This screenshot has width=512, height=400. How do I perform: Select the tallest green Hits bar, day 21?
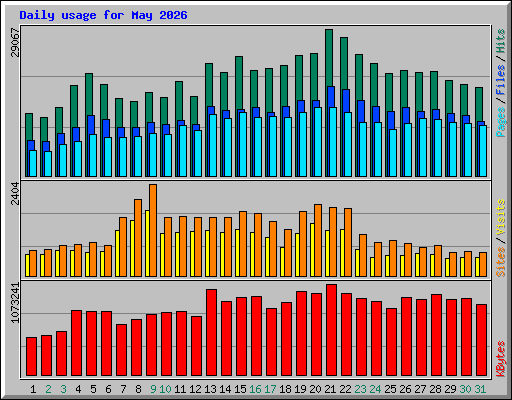[x=329, y=57]
